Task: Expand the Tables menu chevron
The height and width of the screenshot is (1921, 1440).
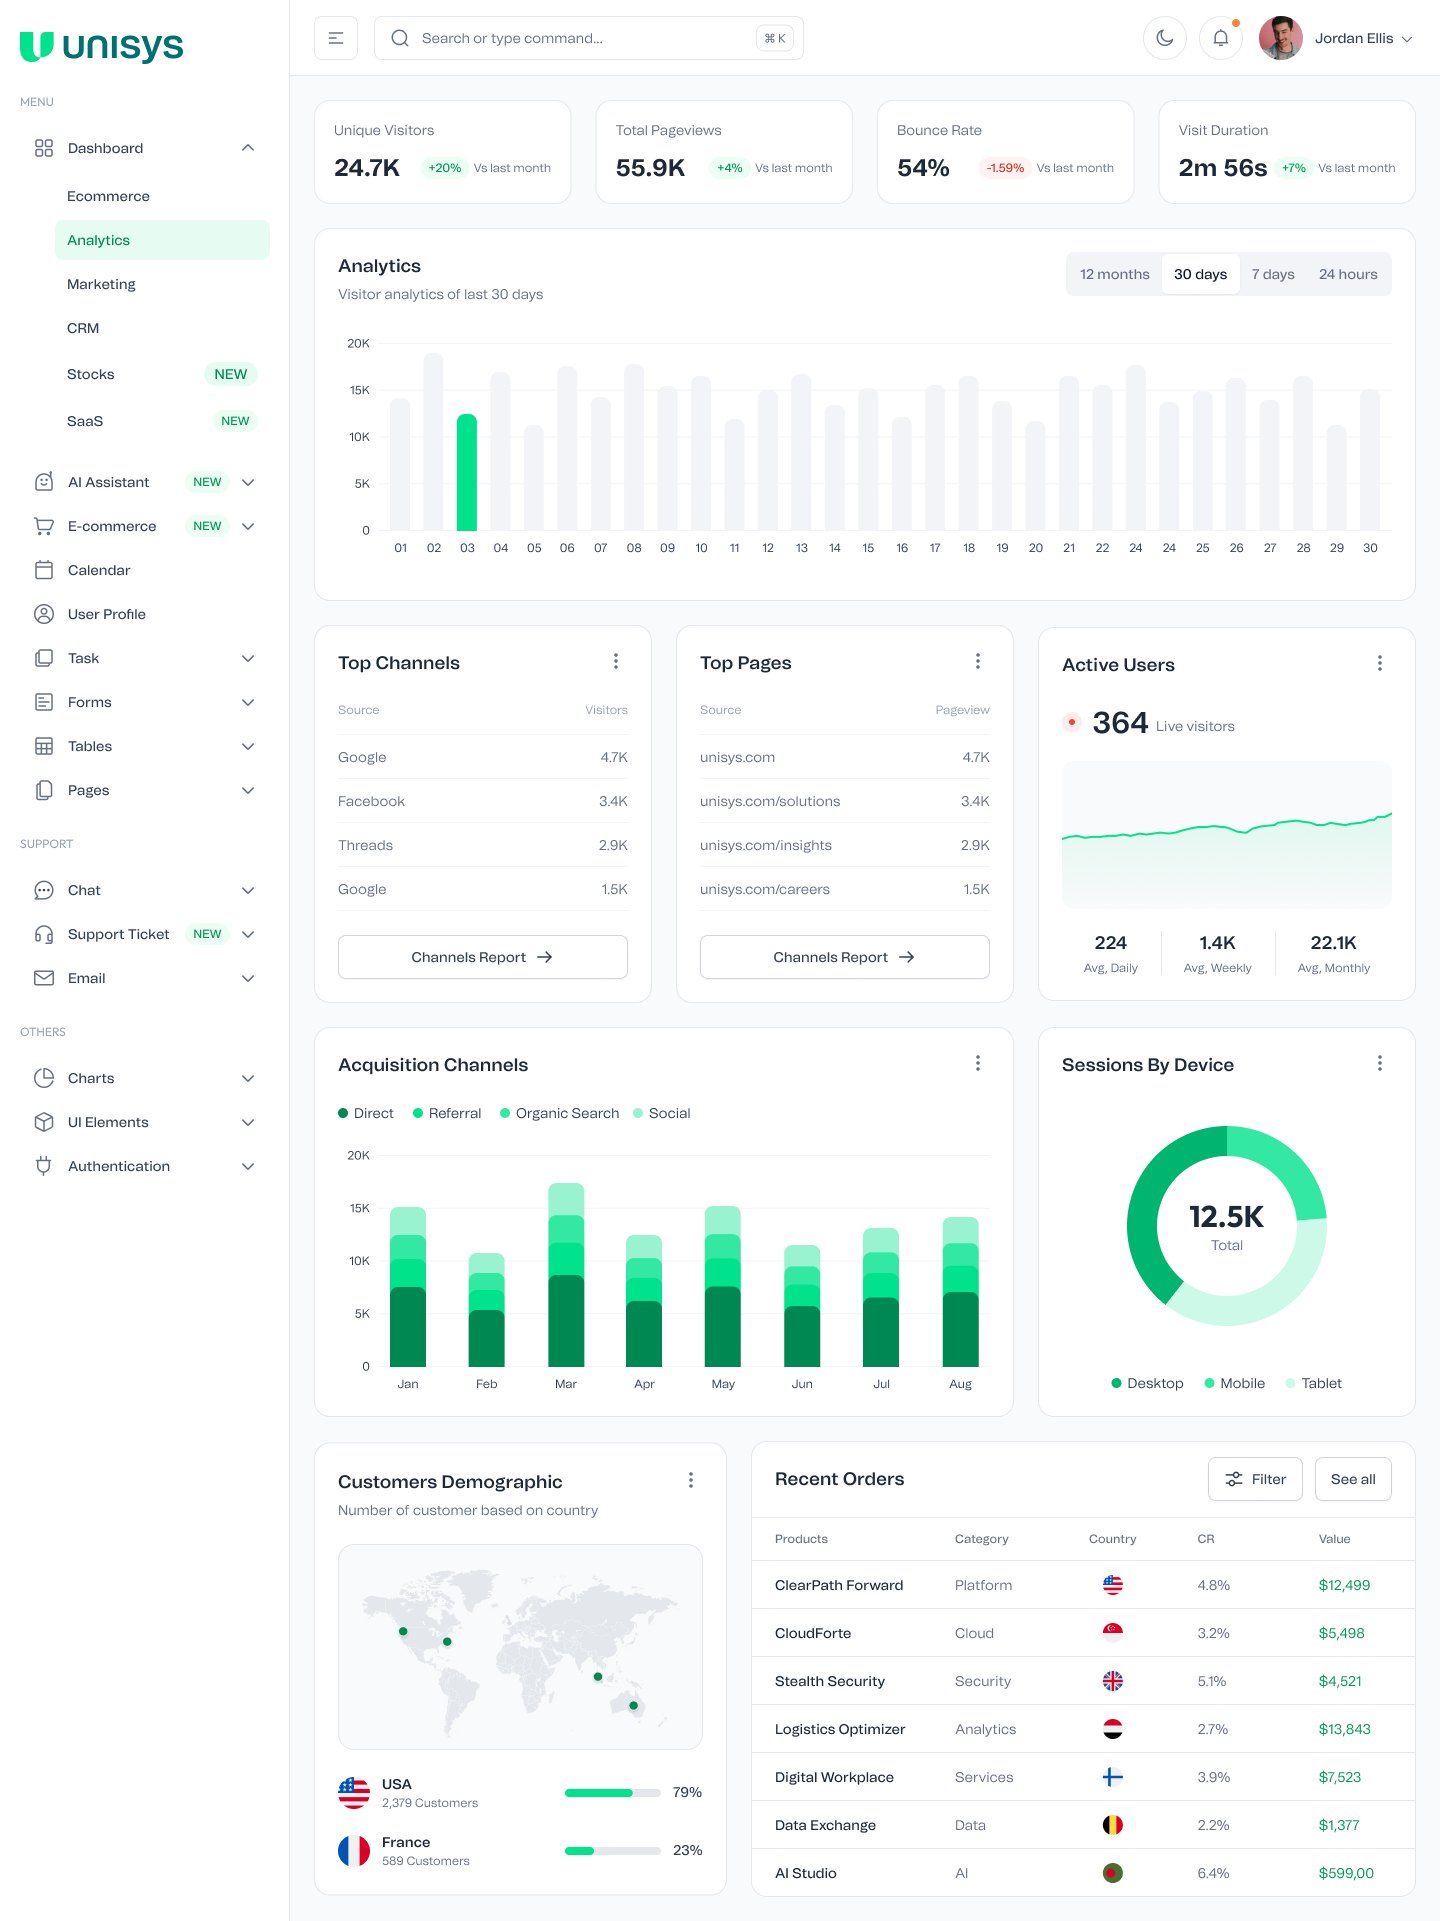Action: coord(248,746)
